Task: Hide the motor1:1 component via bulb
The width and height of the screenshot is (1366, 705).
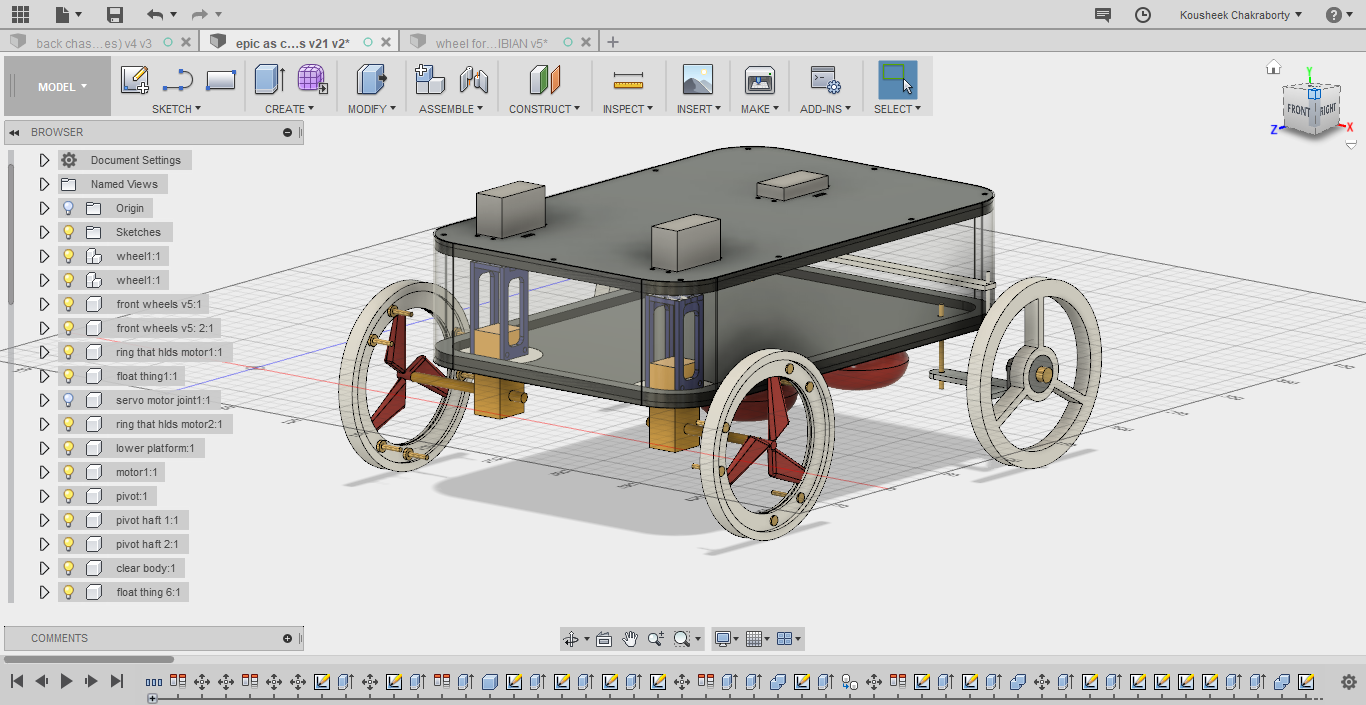Action: pyautogui.click(x=69, y=472)
